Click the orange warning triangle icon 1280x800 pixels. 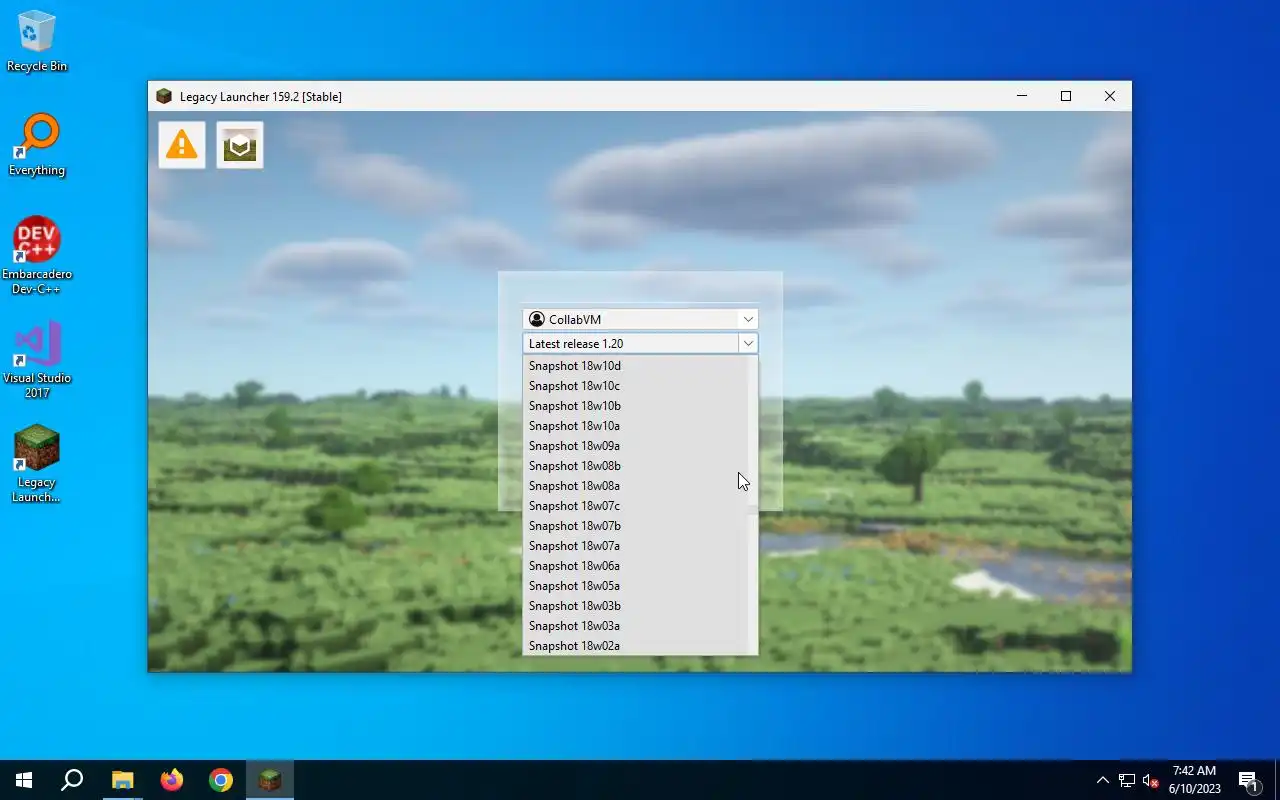182,145
